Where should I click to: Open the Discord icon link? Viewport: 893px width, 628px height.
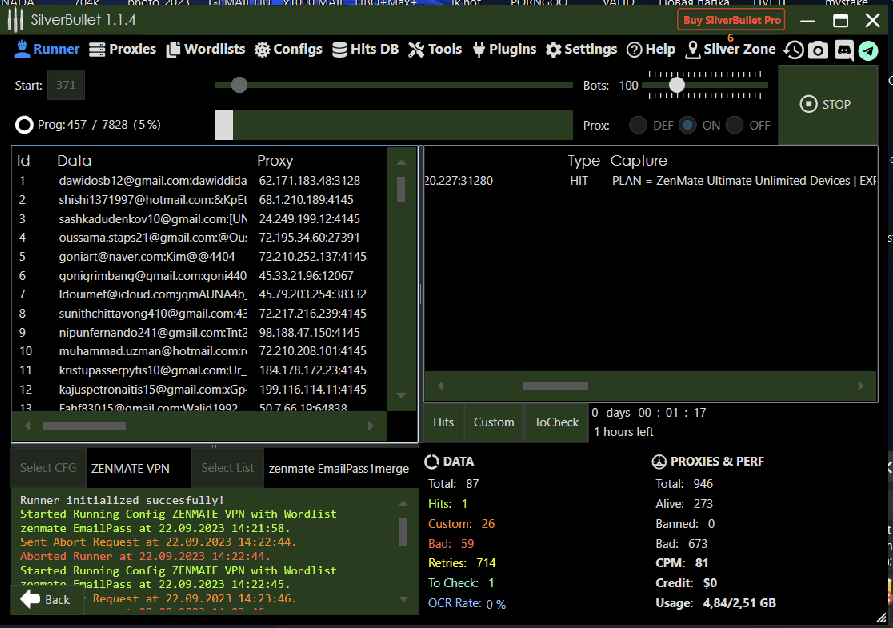click(843, 50)
